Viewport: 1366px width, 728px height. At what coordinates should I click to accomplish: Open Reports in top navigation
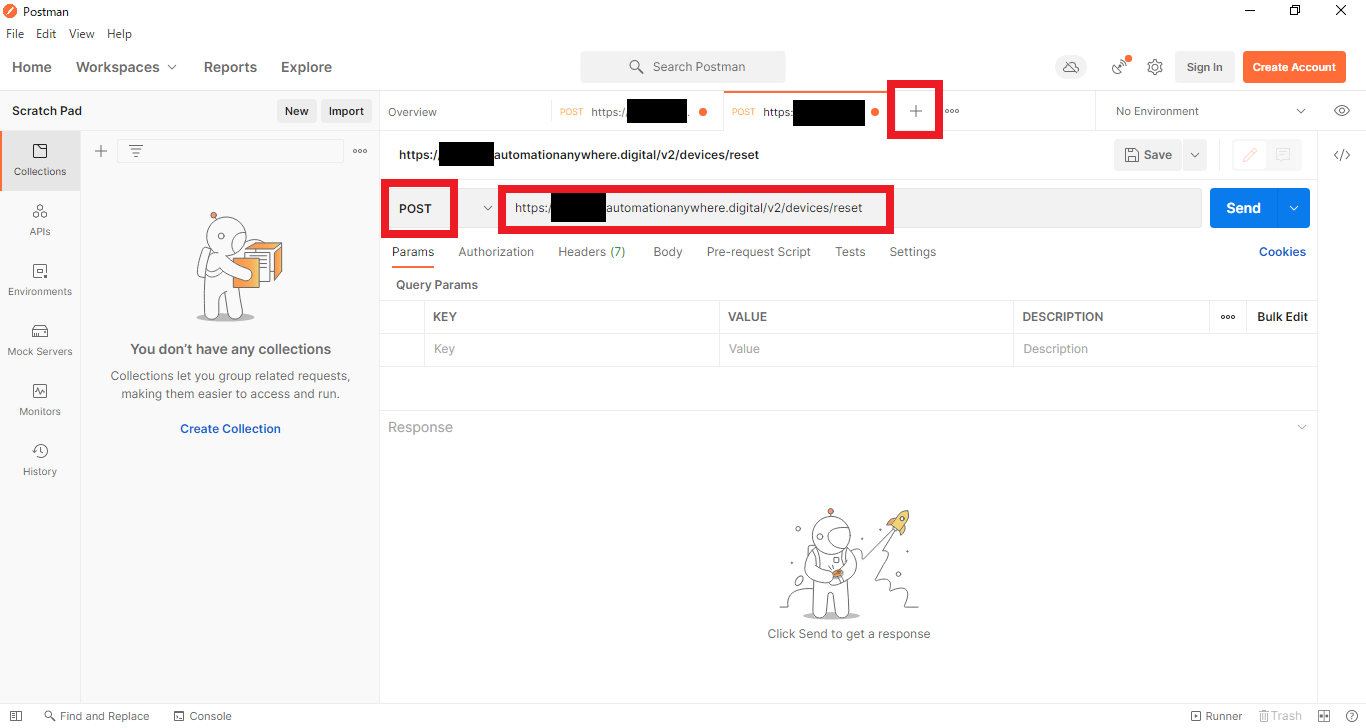point(230,67)
